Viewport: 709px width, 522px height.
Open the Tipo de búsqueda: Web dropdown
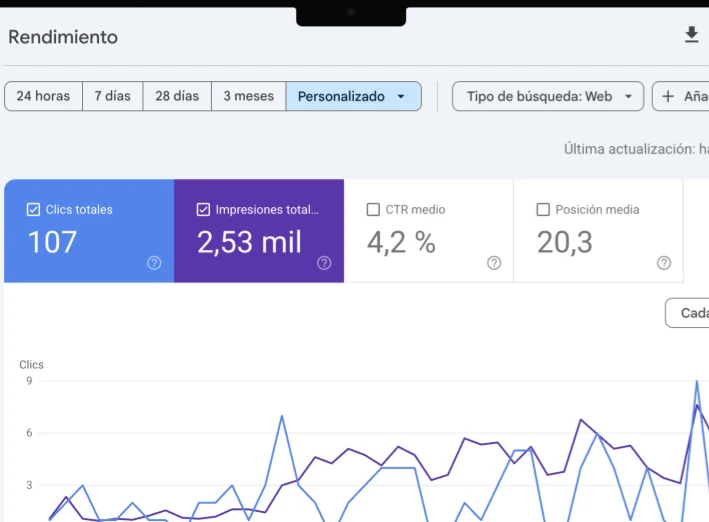(548, 96)
